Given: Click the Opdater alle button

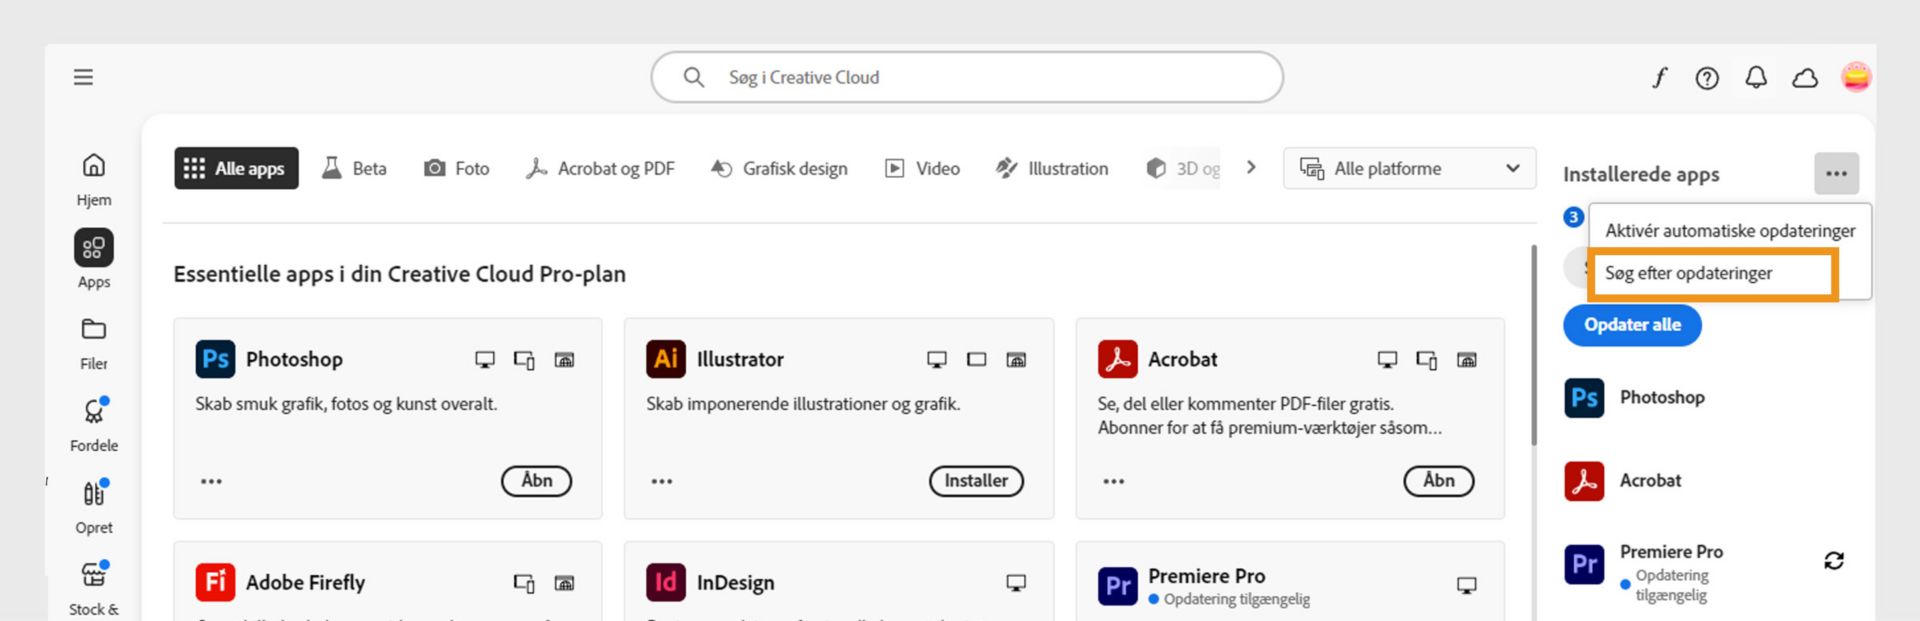Looking at the screenshot, I should 1632,325.
